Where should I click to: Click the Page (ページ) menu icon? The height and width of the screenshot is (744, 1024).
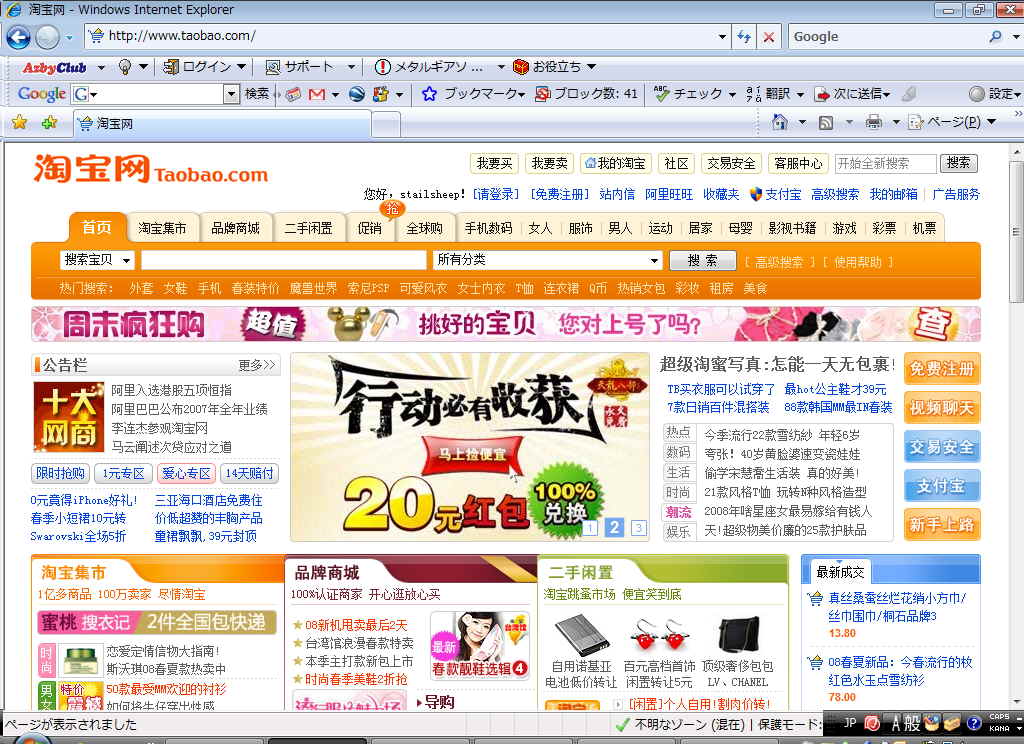point(916,122)
